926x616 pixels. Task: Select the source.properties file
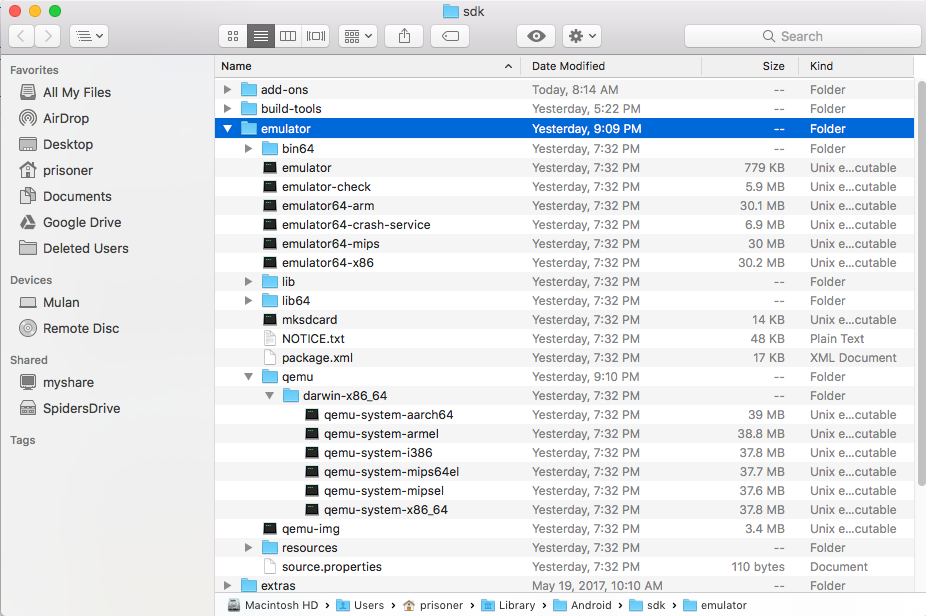[x=564, y=566]
